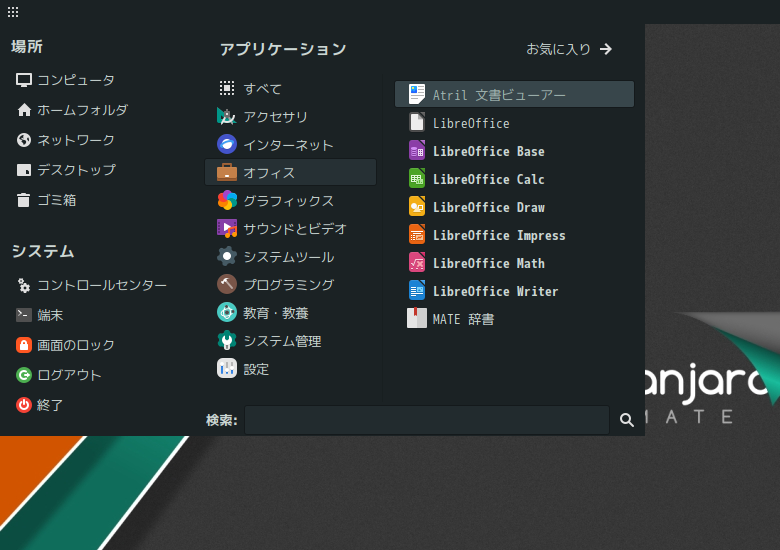Click the LibreOffice Writer blue icon
Screen dimensions: 780x550
(x=417, y=290)
